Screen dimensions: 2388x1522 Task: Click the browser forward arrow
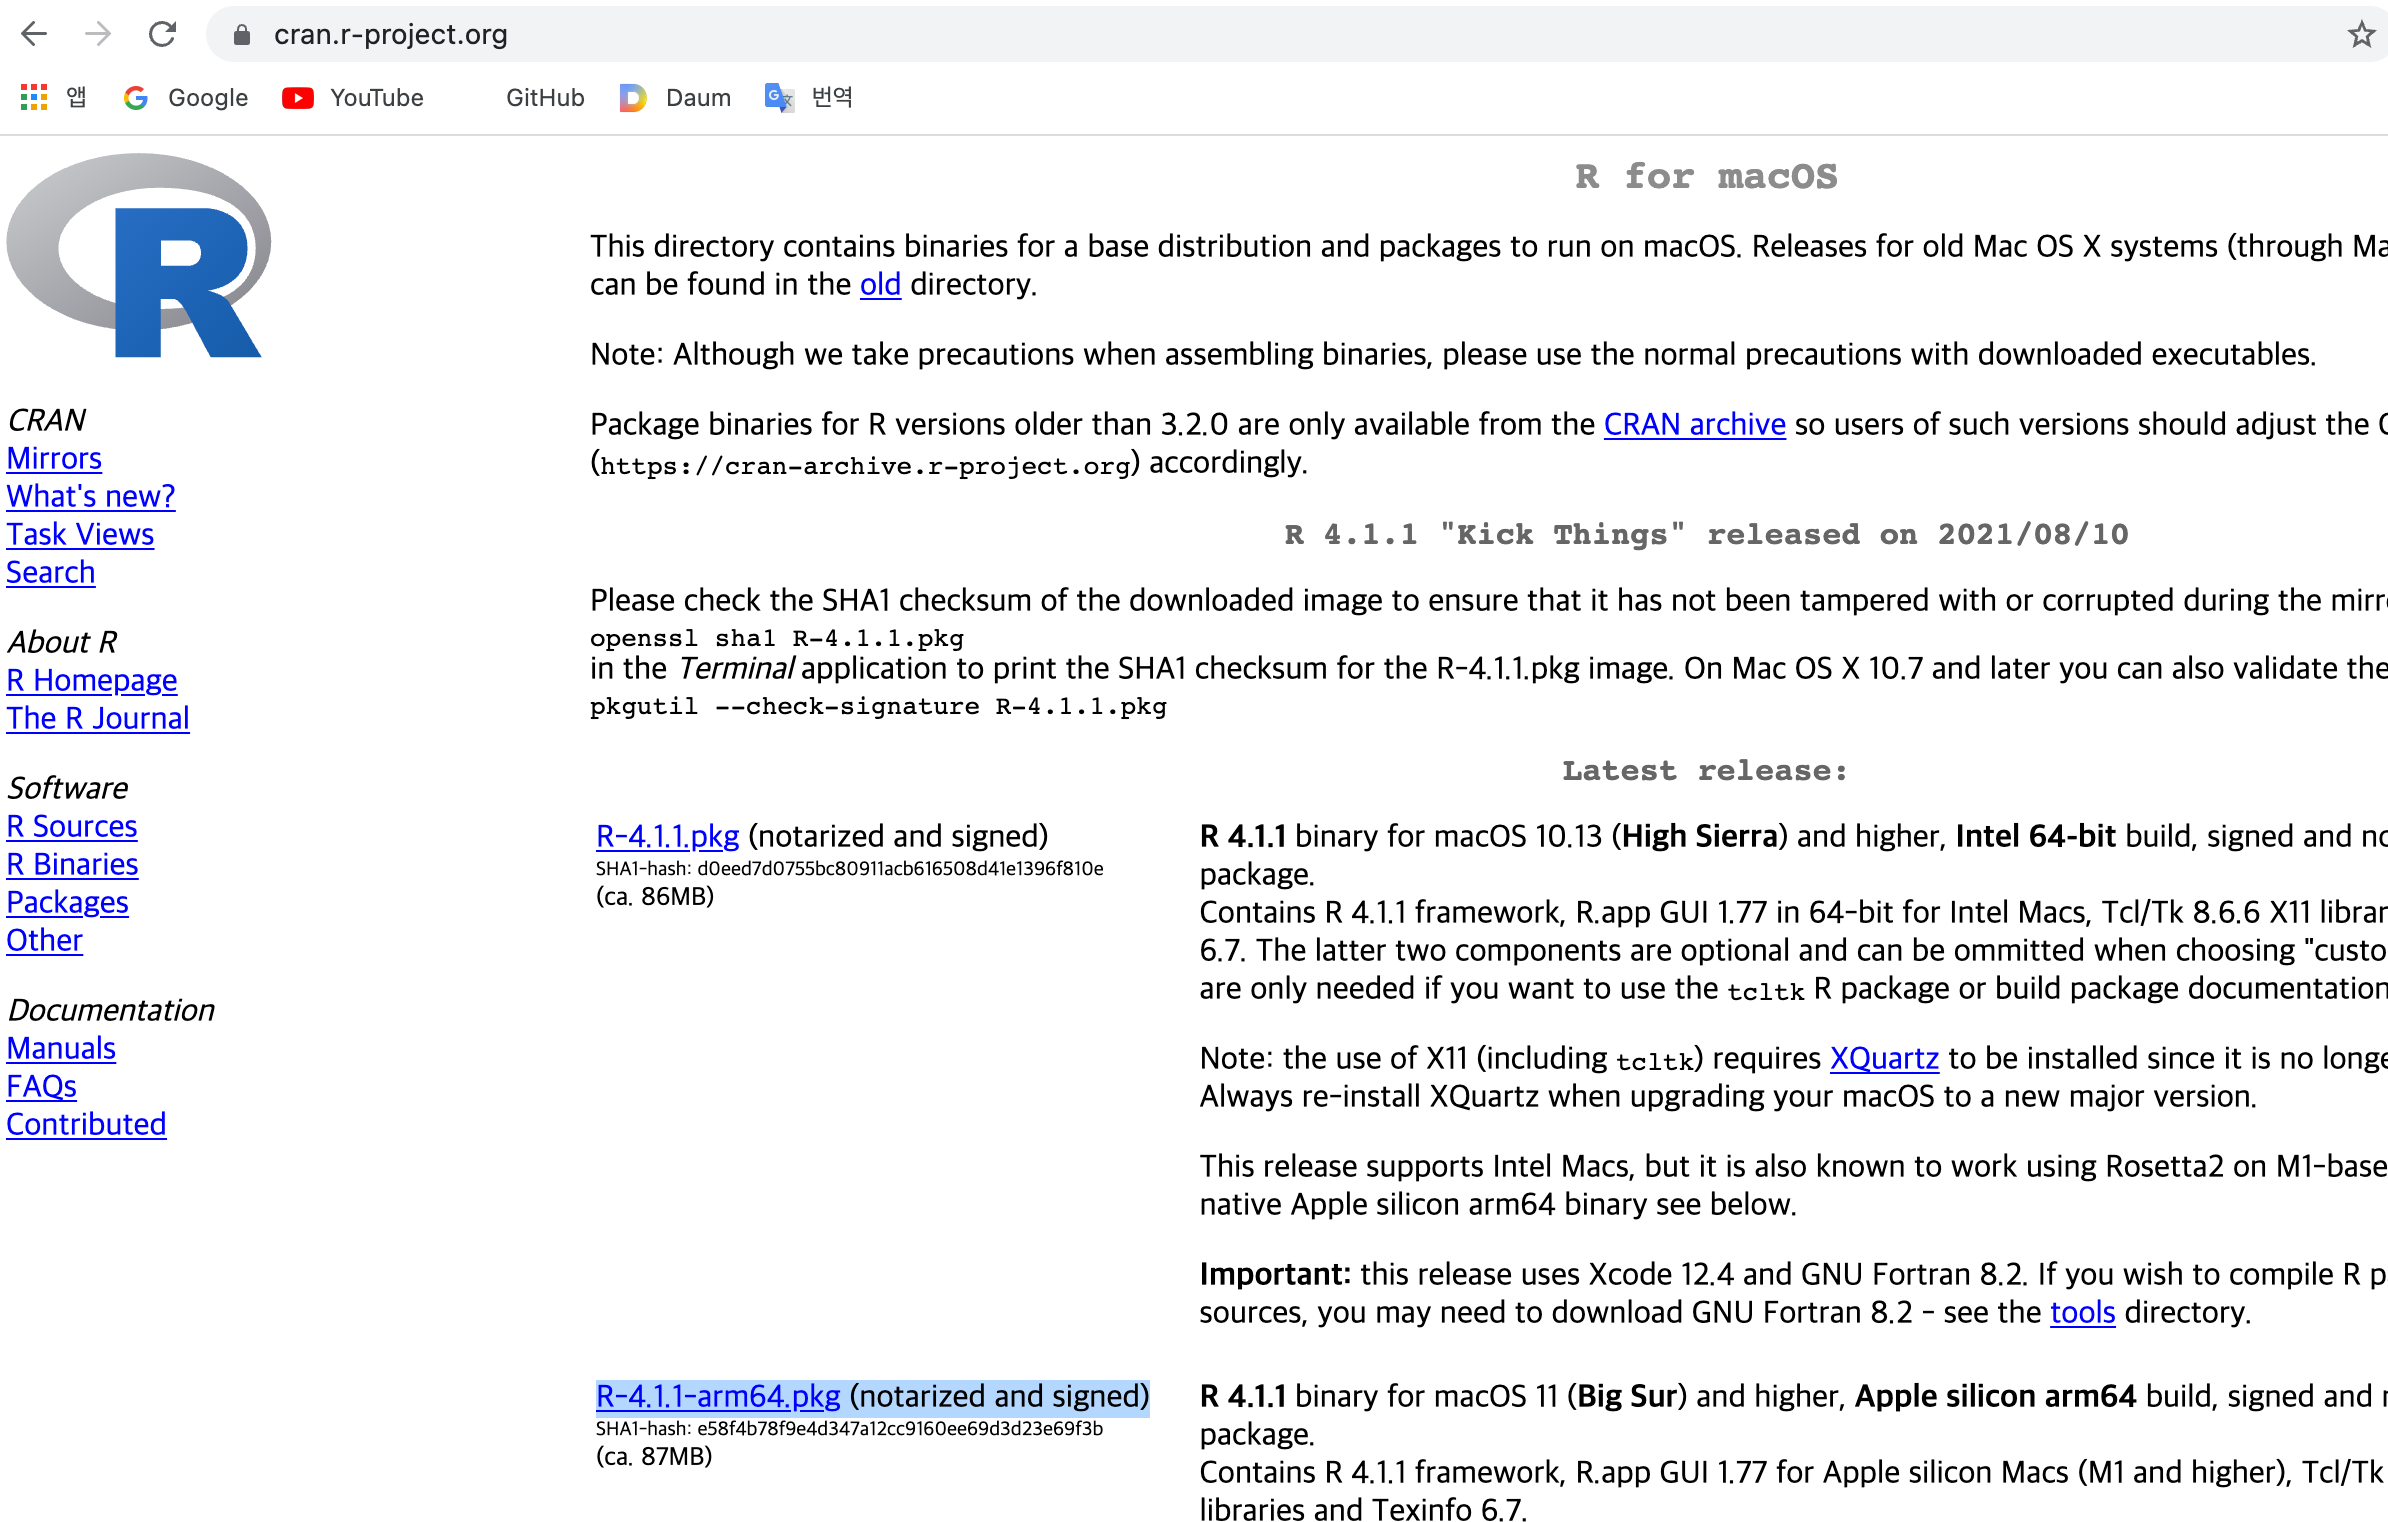pyautogui.click(x=98, y=34)
